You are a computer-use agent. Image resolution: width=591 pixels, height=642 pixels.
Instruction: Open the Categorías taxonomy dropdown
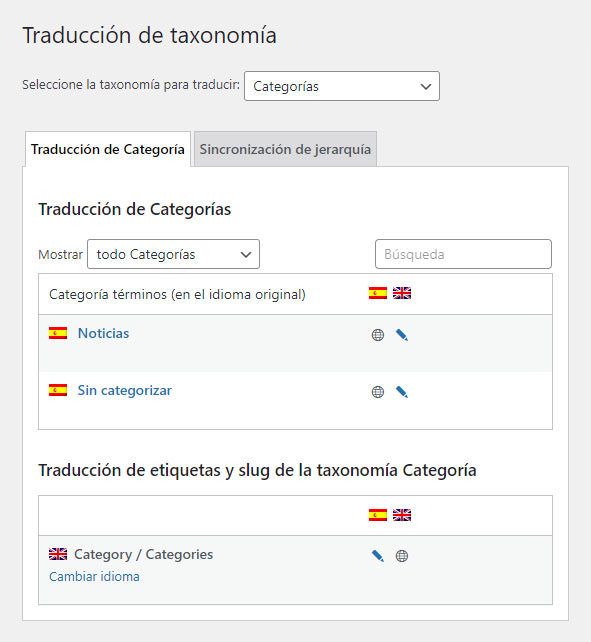[342, 86]
